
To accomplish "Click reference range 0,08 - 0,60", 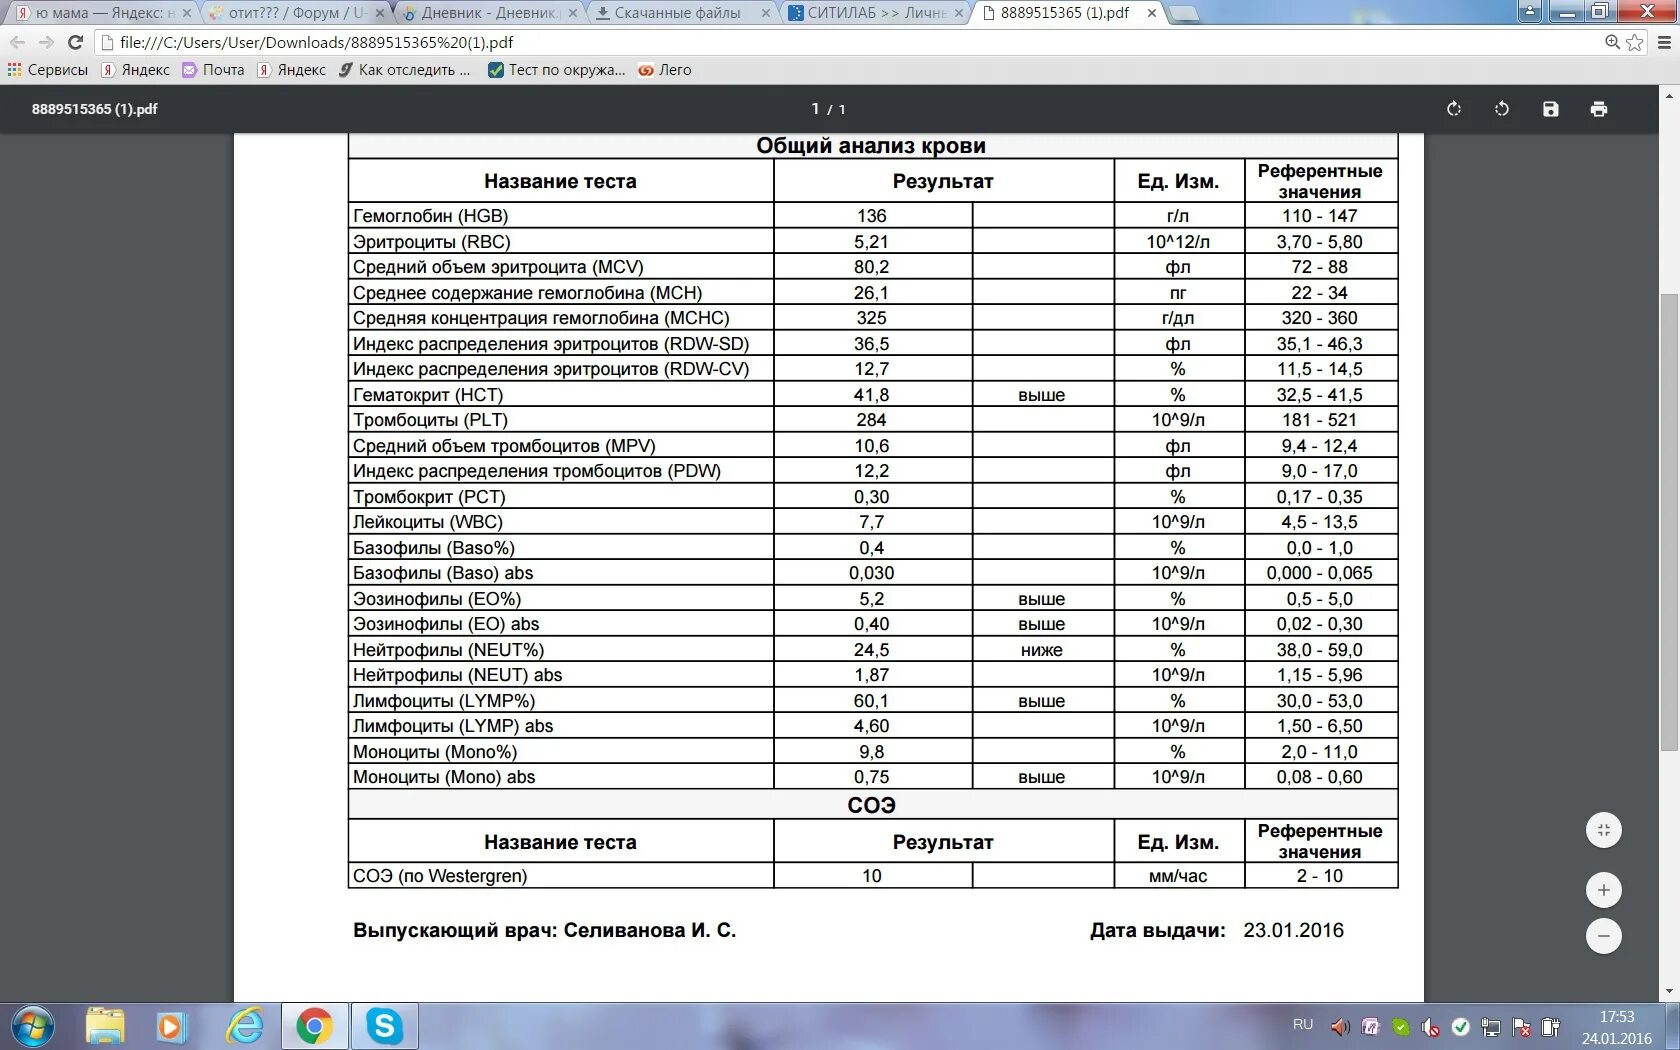I will (1319, 777).
